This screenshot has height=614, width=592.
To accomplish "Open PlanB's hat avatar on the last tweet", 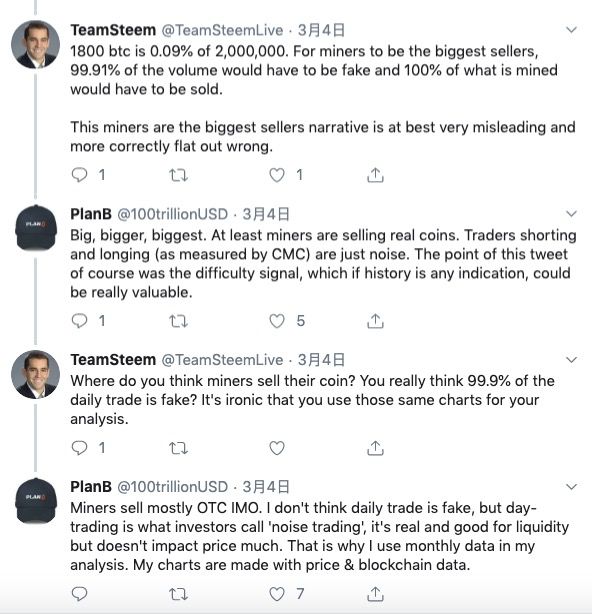I will pyautogui.click(x=36, y=501).
